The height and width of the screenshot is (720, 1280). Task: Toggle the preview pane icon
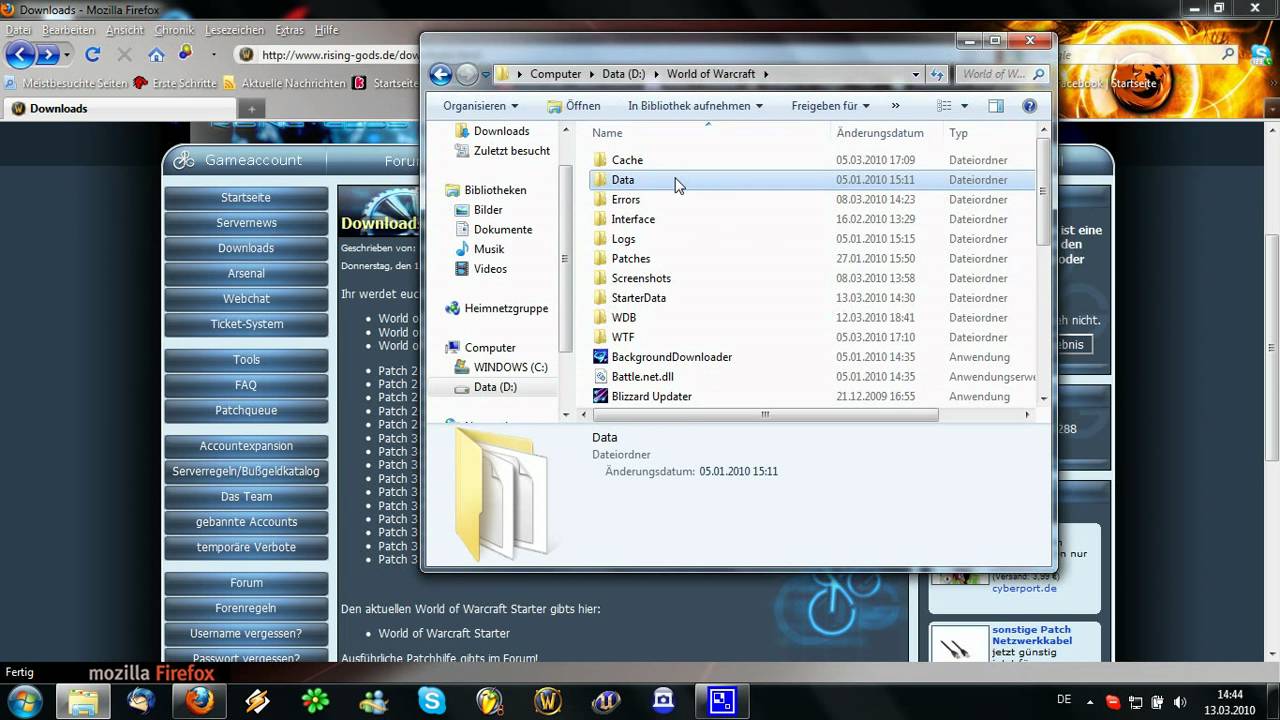[x=996, y=105]
